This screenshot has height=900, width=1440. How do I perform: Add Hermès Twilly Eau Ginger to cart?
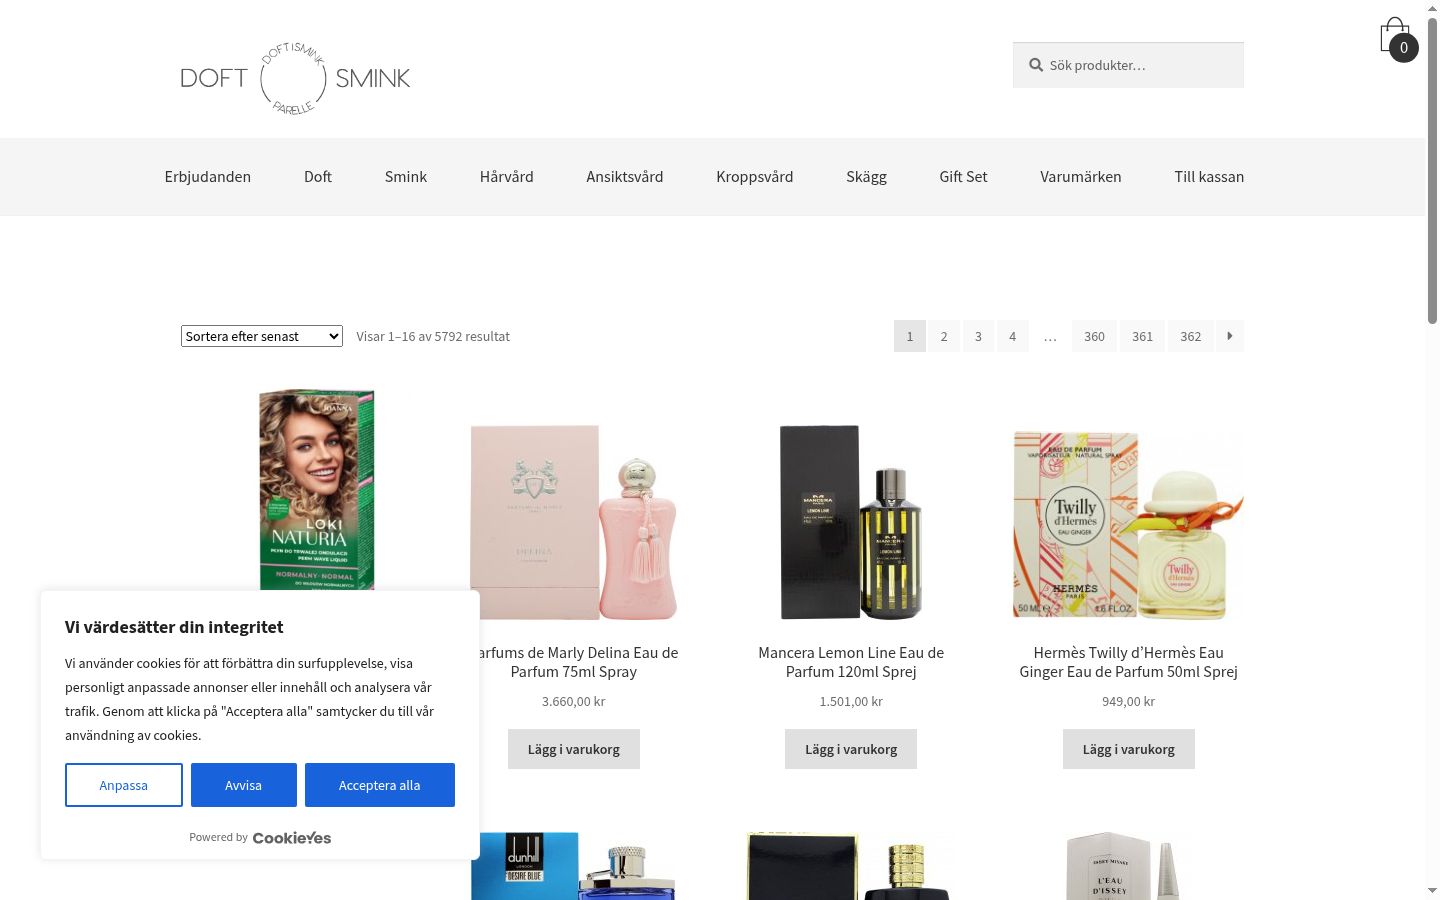pos(1129,749)
